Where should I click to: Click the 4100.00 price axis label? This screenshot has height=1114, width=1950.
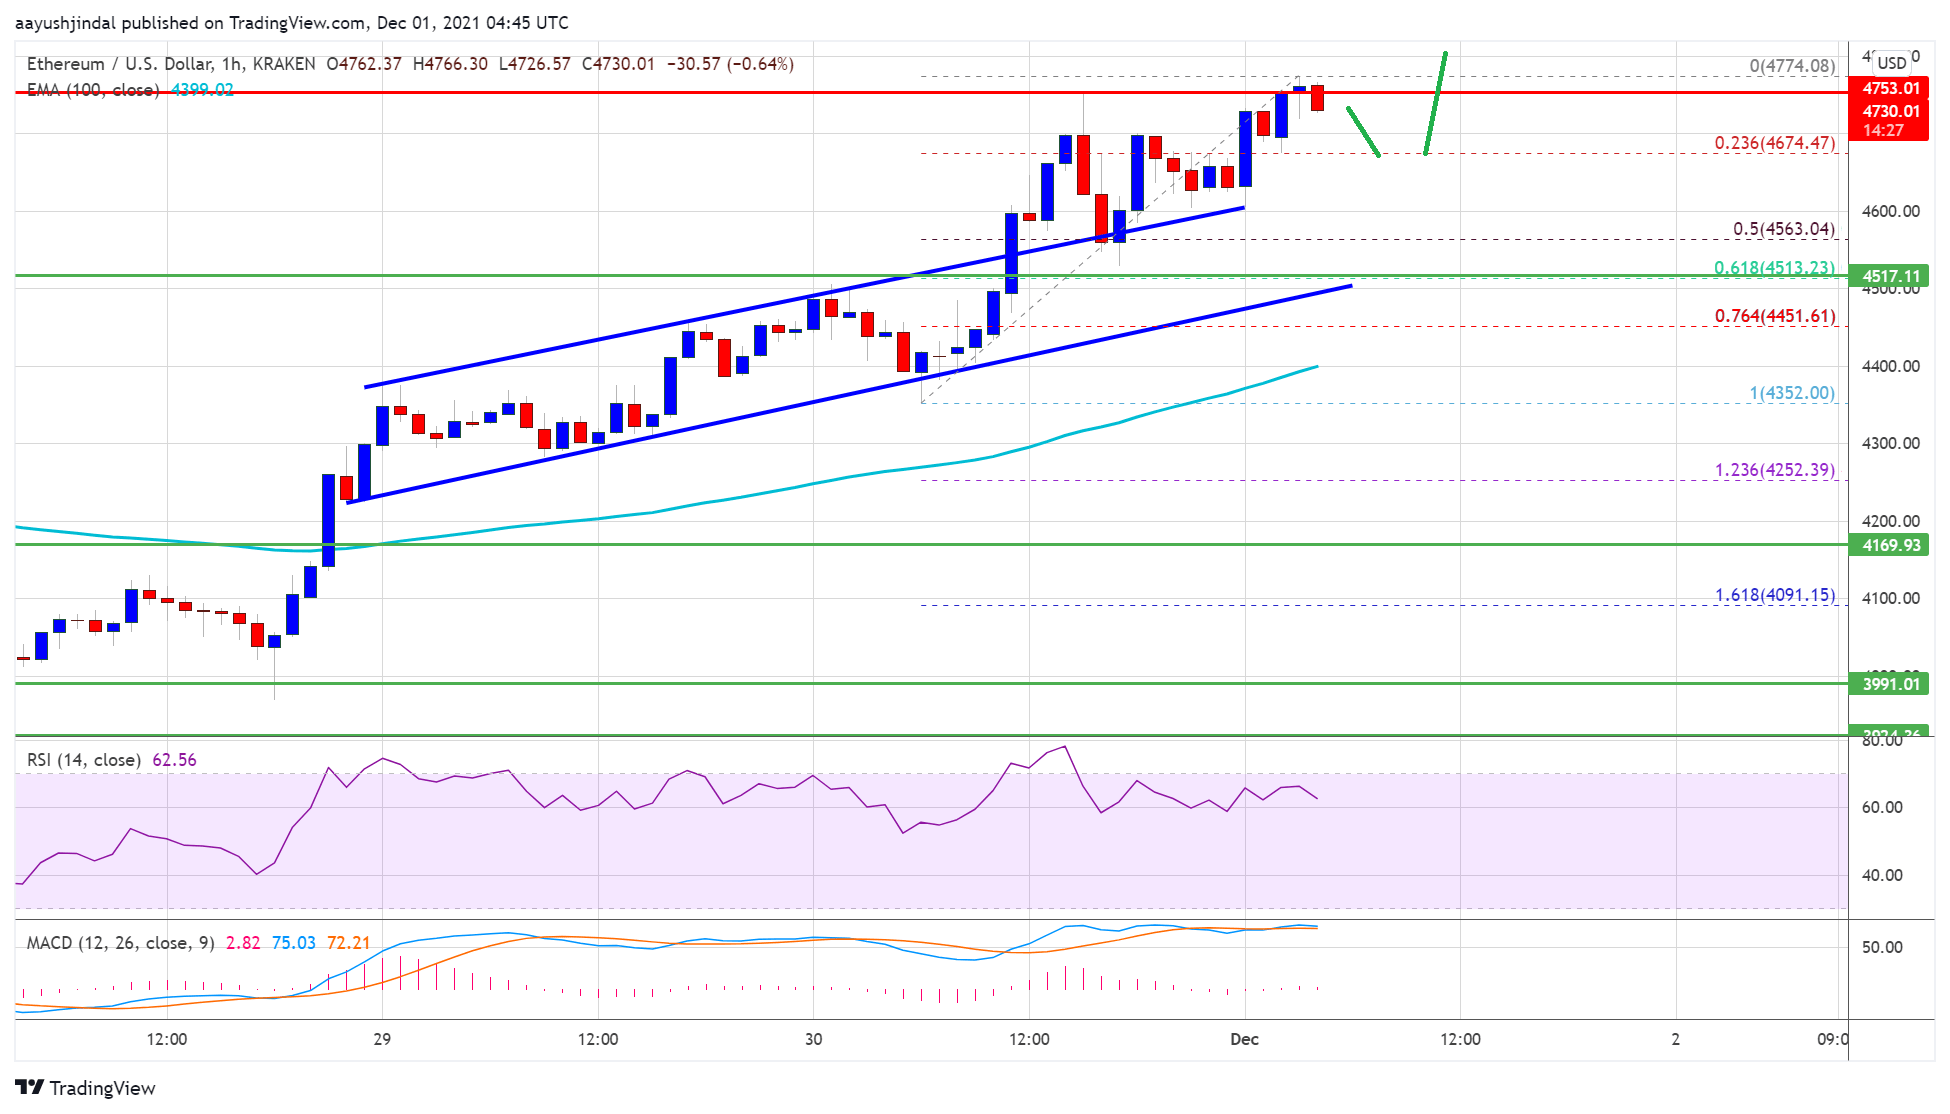pos(1890,598)
